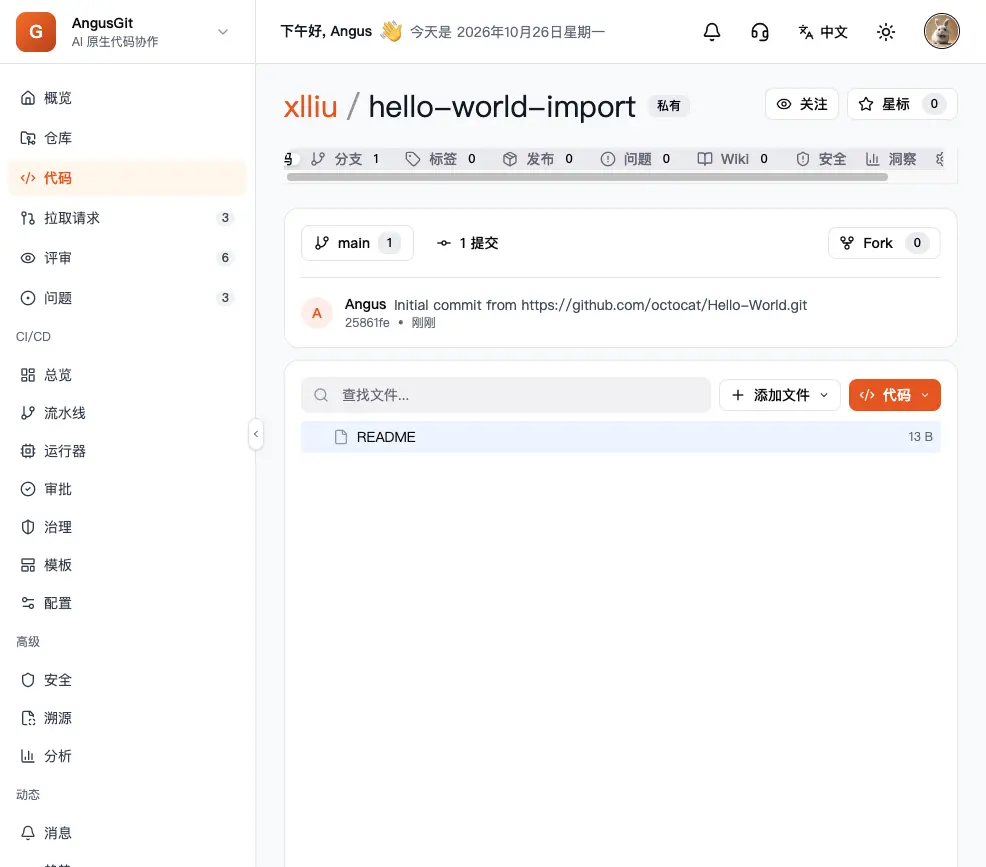Image resolution: width=986 pixels, height=867 pixels.
Task: Collapse the sidebar with arrow handle
Action: [255, 434]
